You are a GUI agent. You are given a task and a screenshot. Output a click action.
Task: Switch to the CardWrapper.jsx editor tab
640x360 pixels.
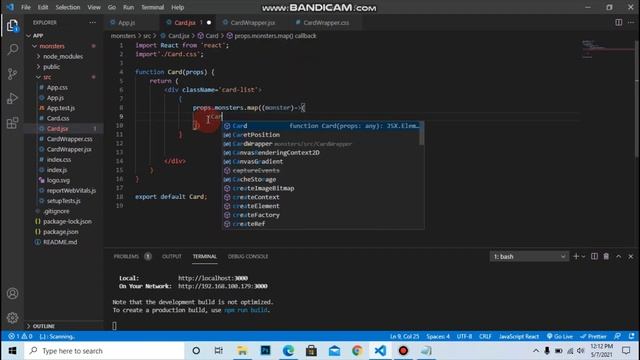click(x=253, y=22)
